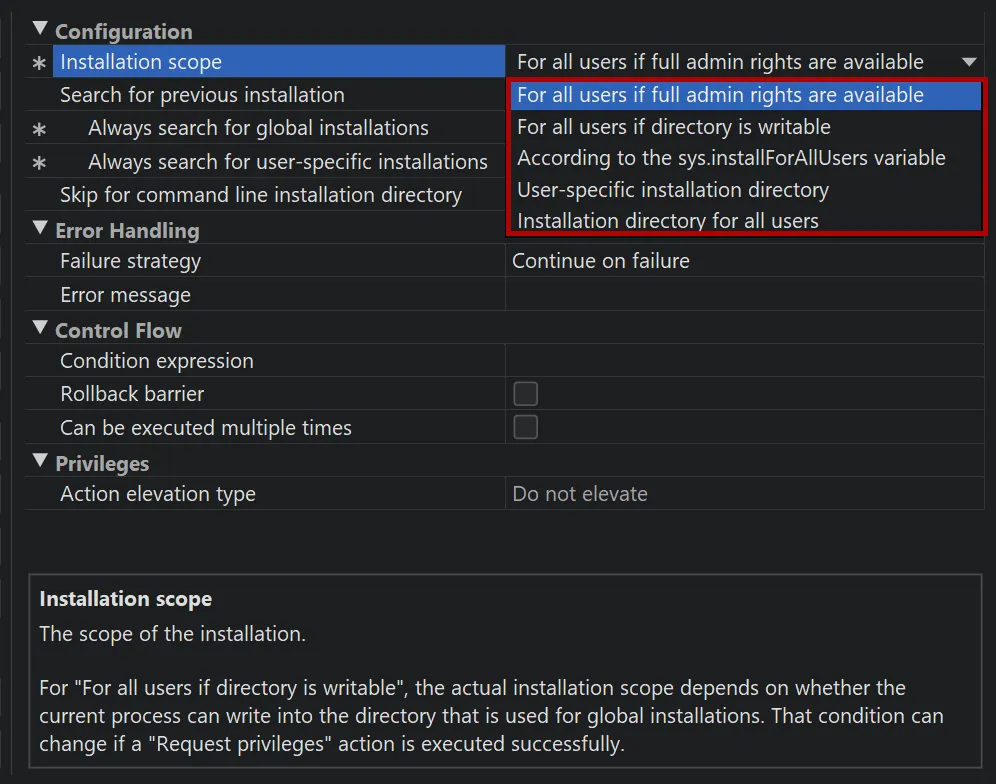The height and width of the screenshot is (784, 996).
Task: Pick 'User-specific installation directory' option
Action: (x=672, y=190)
